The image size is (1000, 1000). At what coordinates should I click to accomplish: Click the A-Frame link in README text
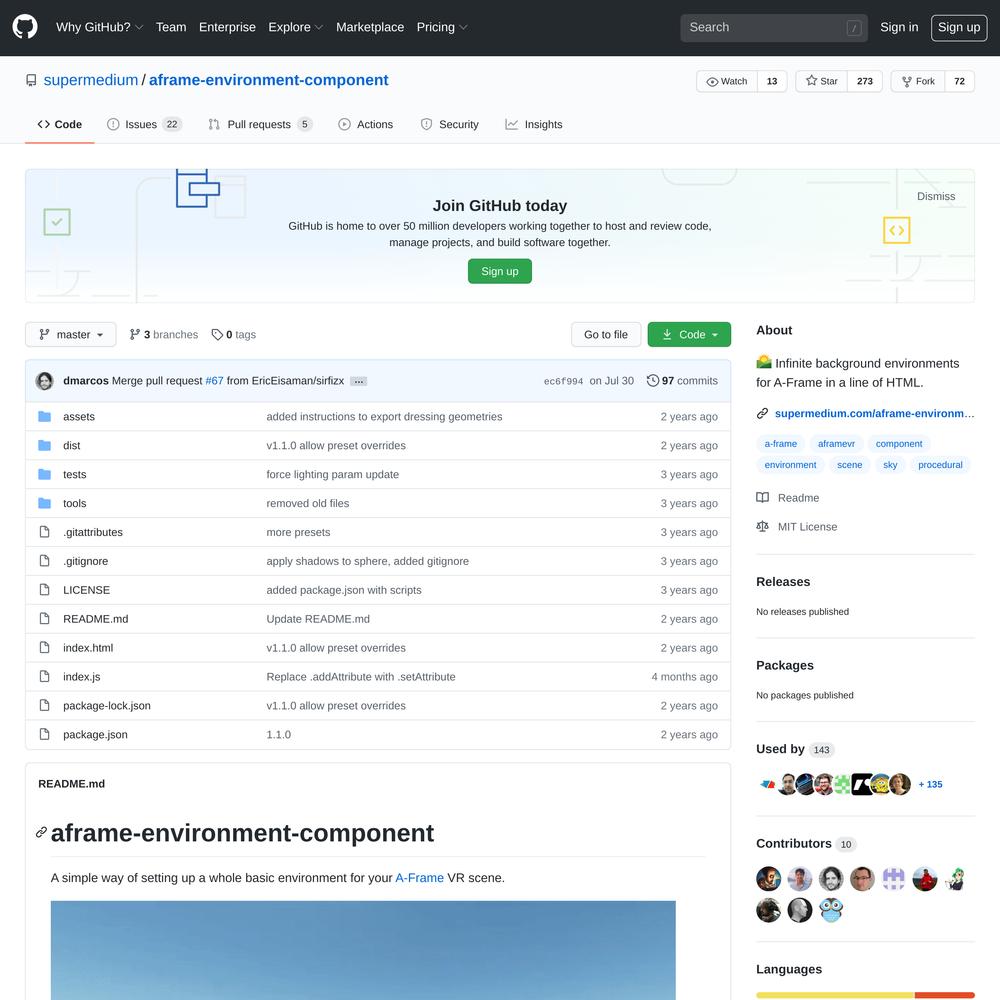pyautogui.click(x=419, y=878)
